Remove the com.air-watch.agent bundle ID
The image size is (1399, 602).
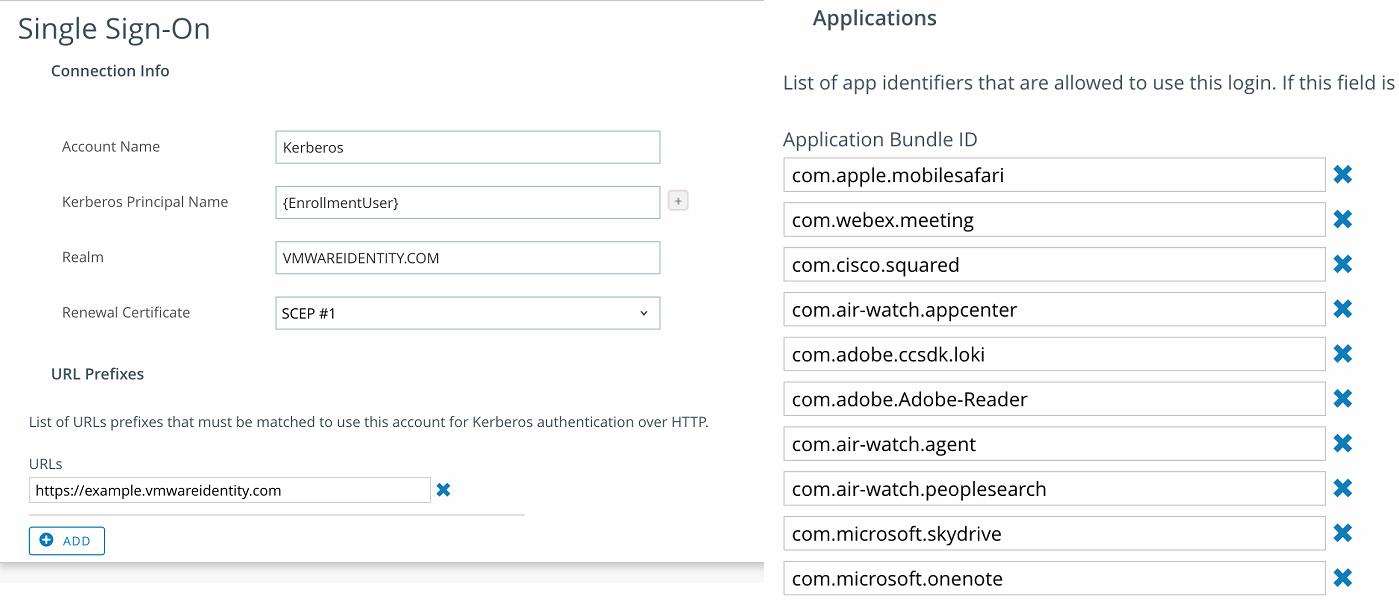tap(1343, 444)
